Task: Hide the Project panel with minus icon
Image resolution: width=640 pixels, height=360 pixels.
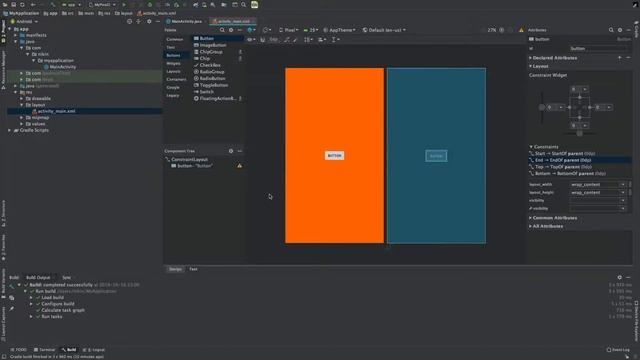Action: (158, 21)
